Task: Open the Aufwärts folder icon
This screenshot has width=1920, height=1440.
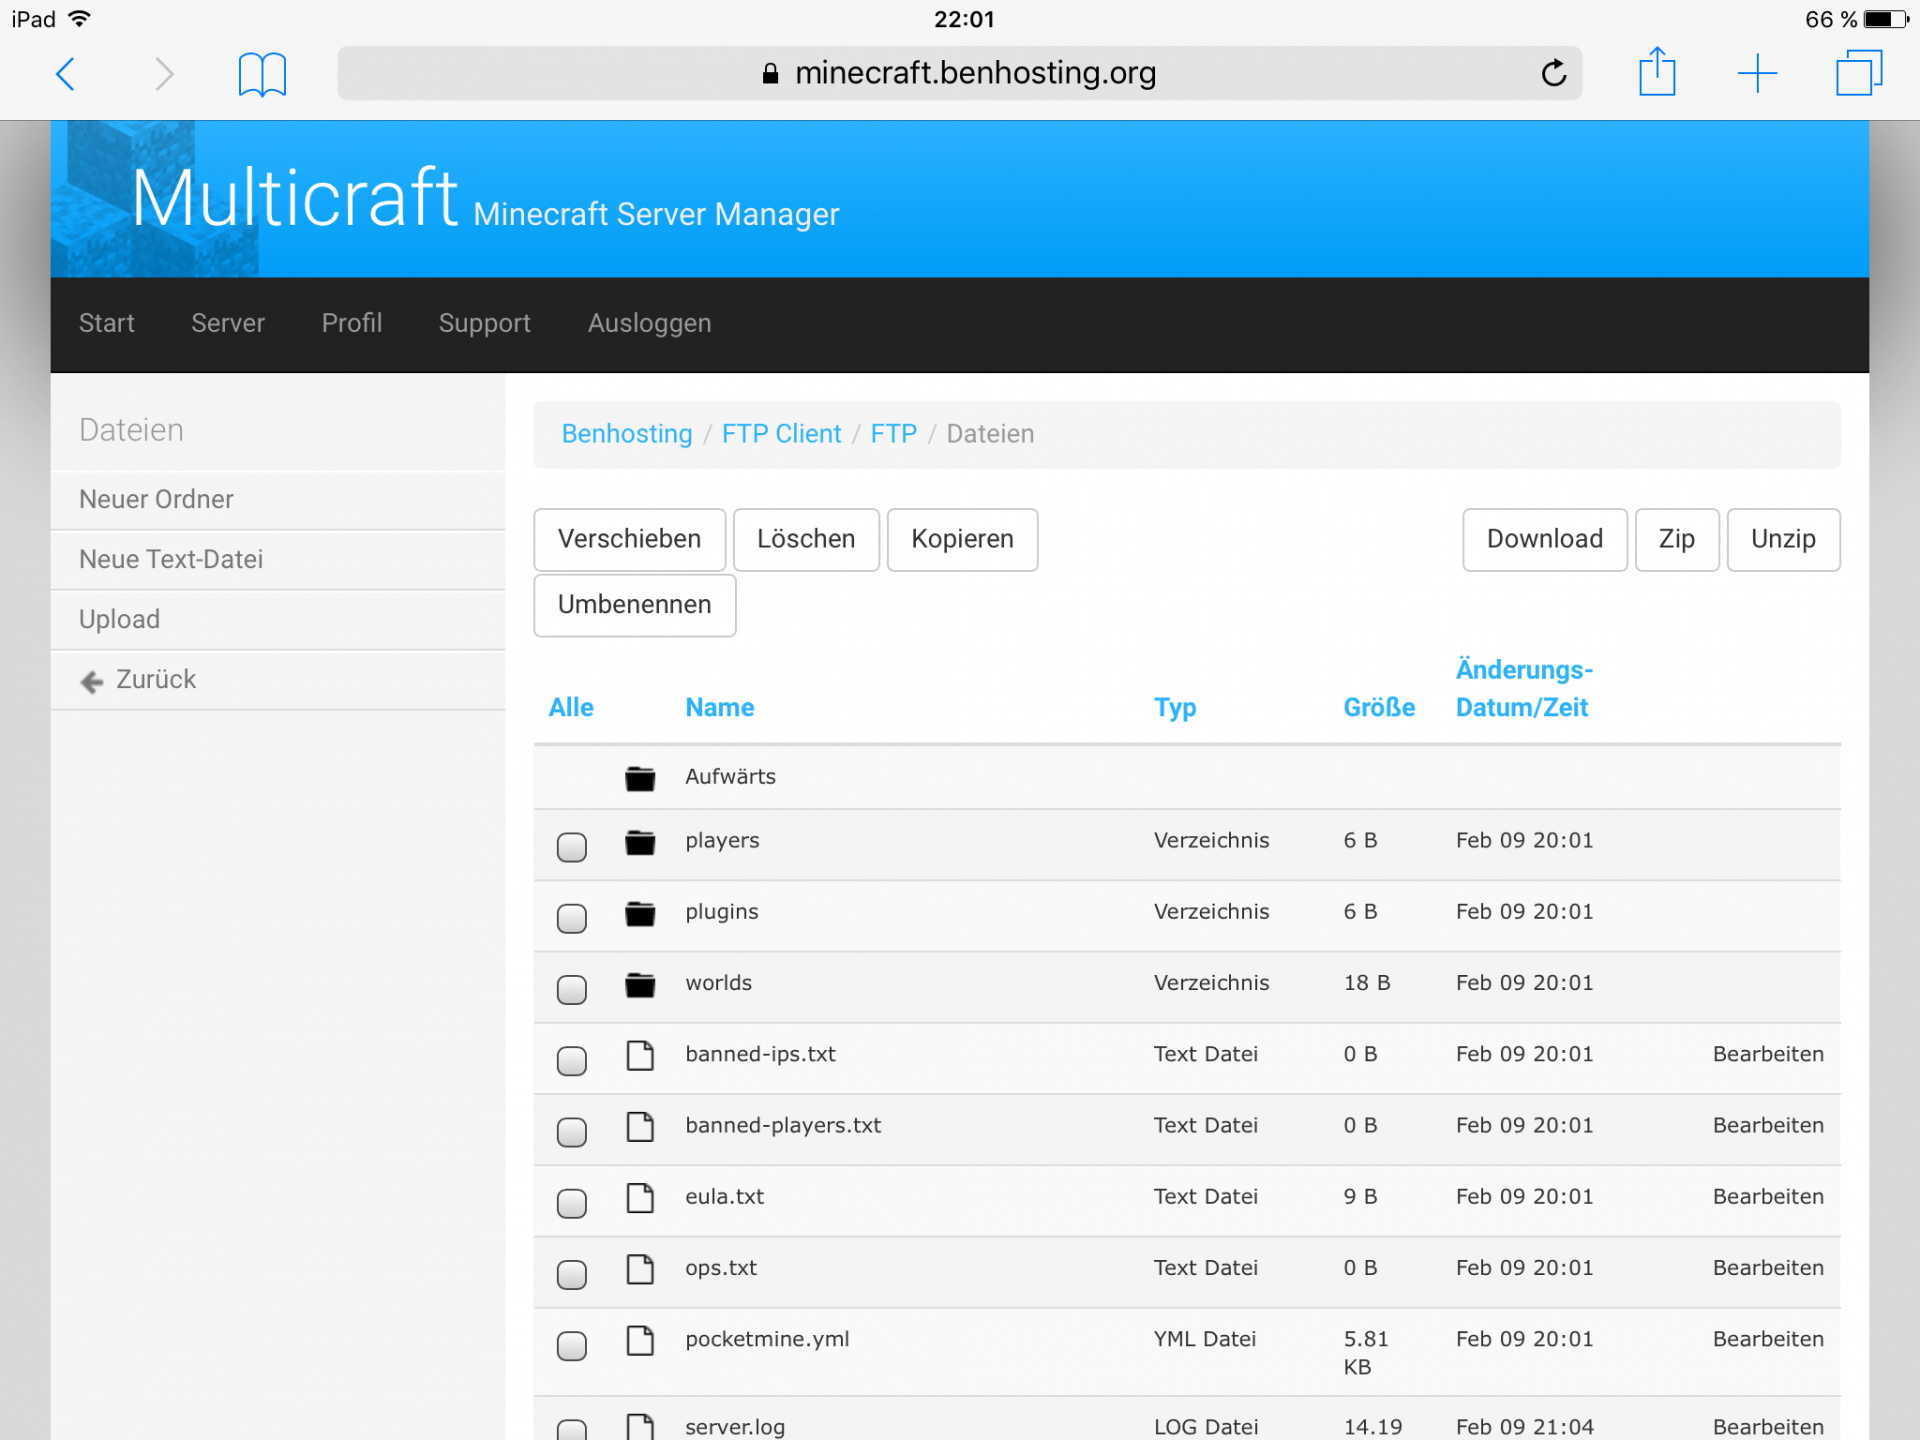Action: point(640,778)
